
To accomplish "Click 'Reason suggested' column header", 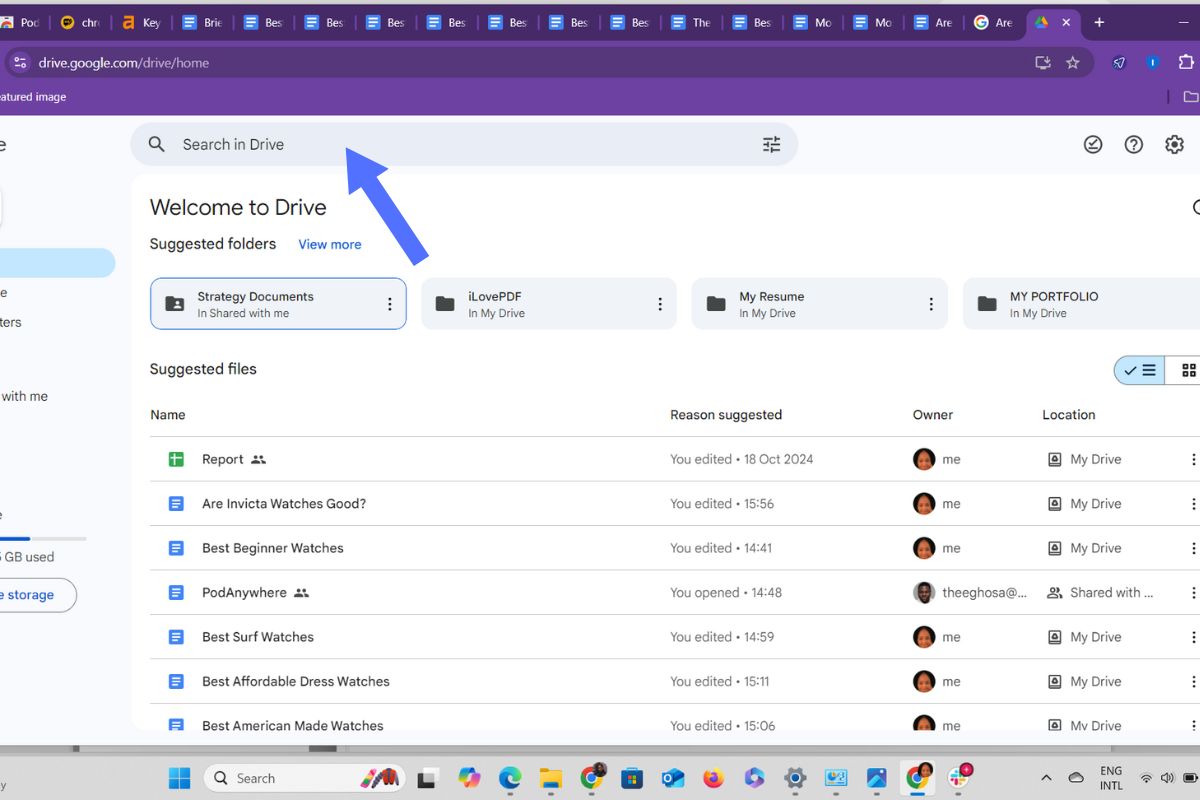I will pyautogui.click(x=726, y=415).
